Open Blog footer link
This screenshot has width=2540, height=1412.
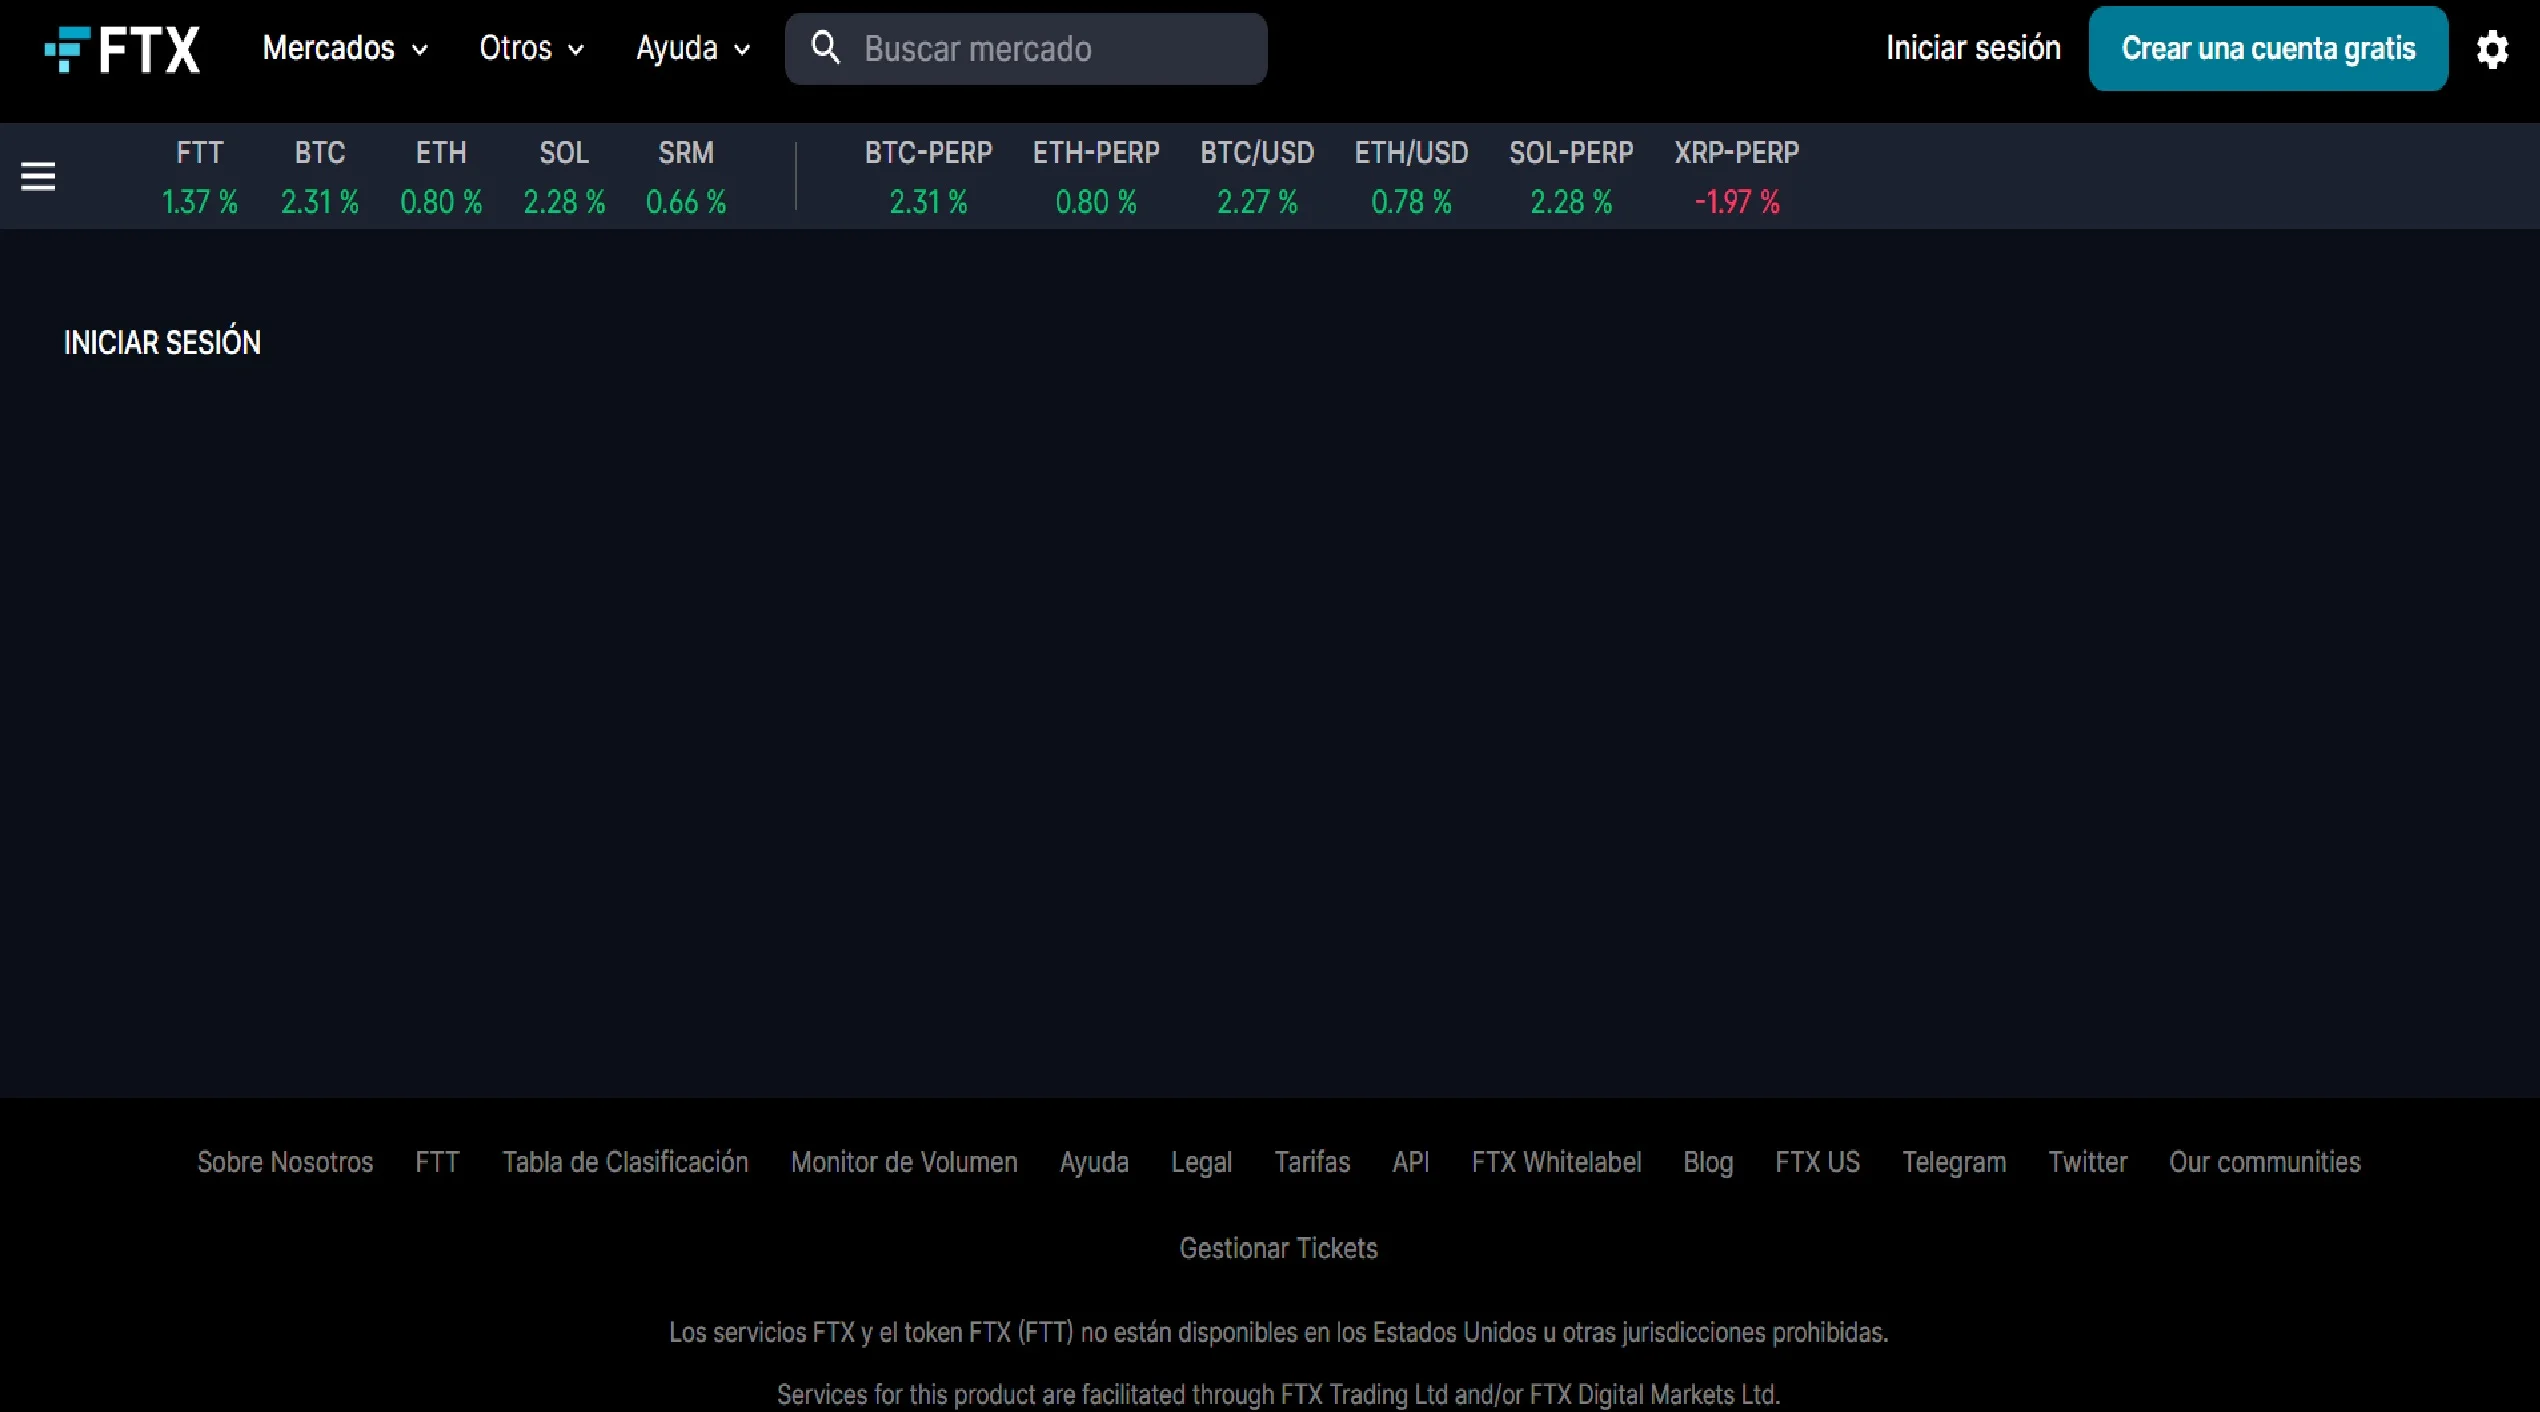(x=1707, y=1163)
